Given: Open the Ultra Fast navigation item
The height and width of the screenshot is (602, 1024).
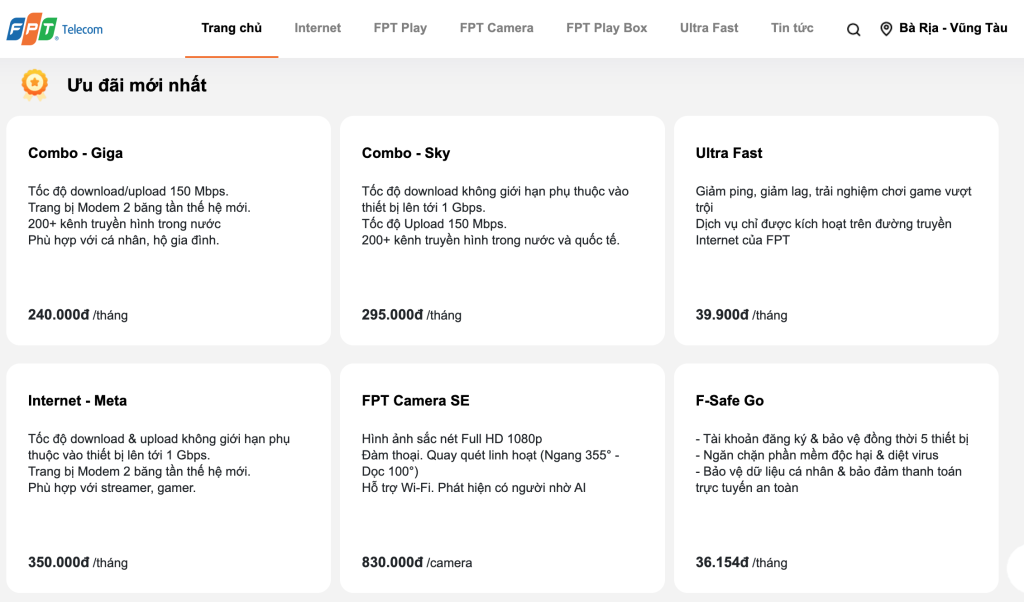Looking at the screenshot, I should (709, 28).
